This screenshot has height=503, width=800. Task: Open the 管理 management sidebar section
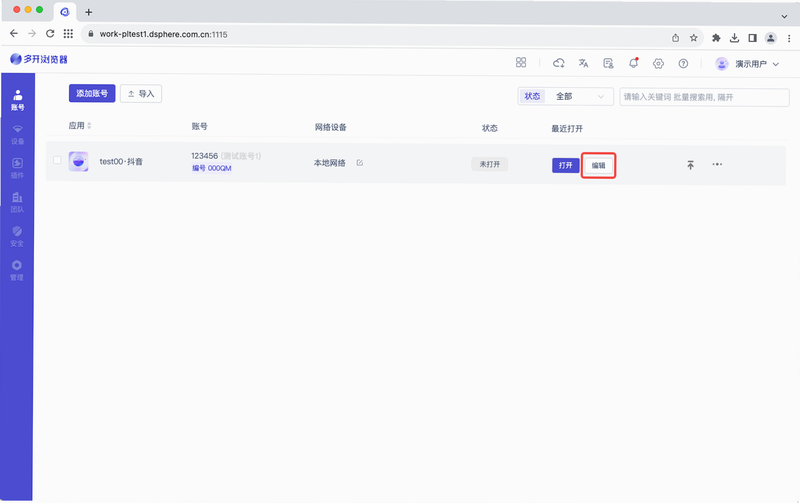pos(17,270)
